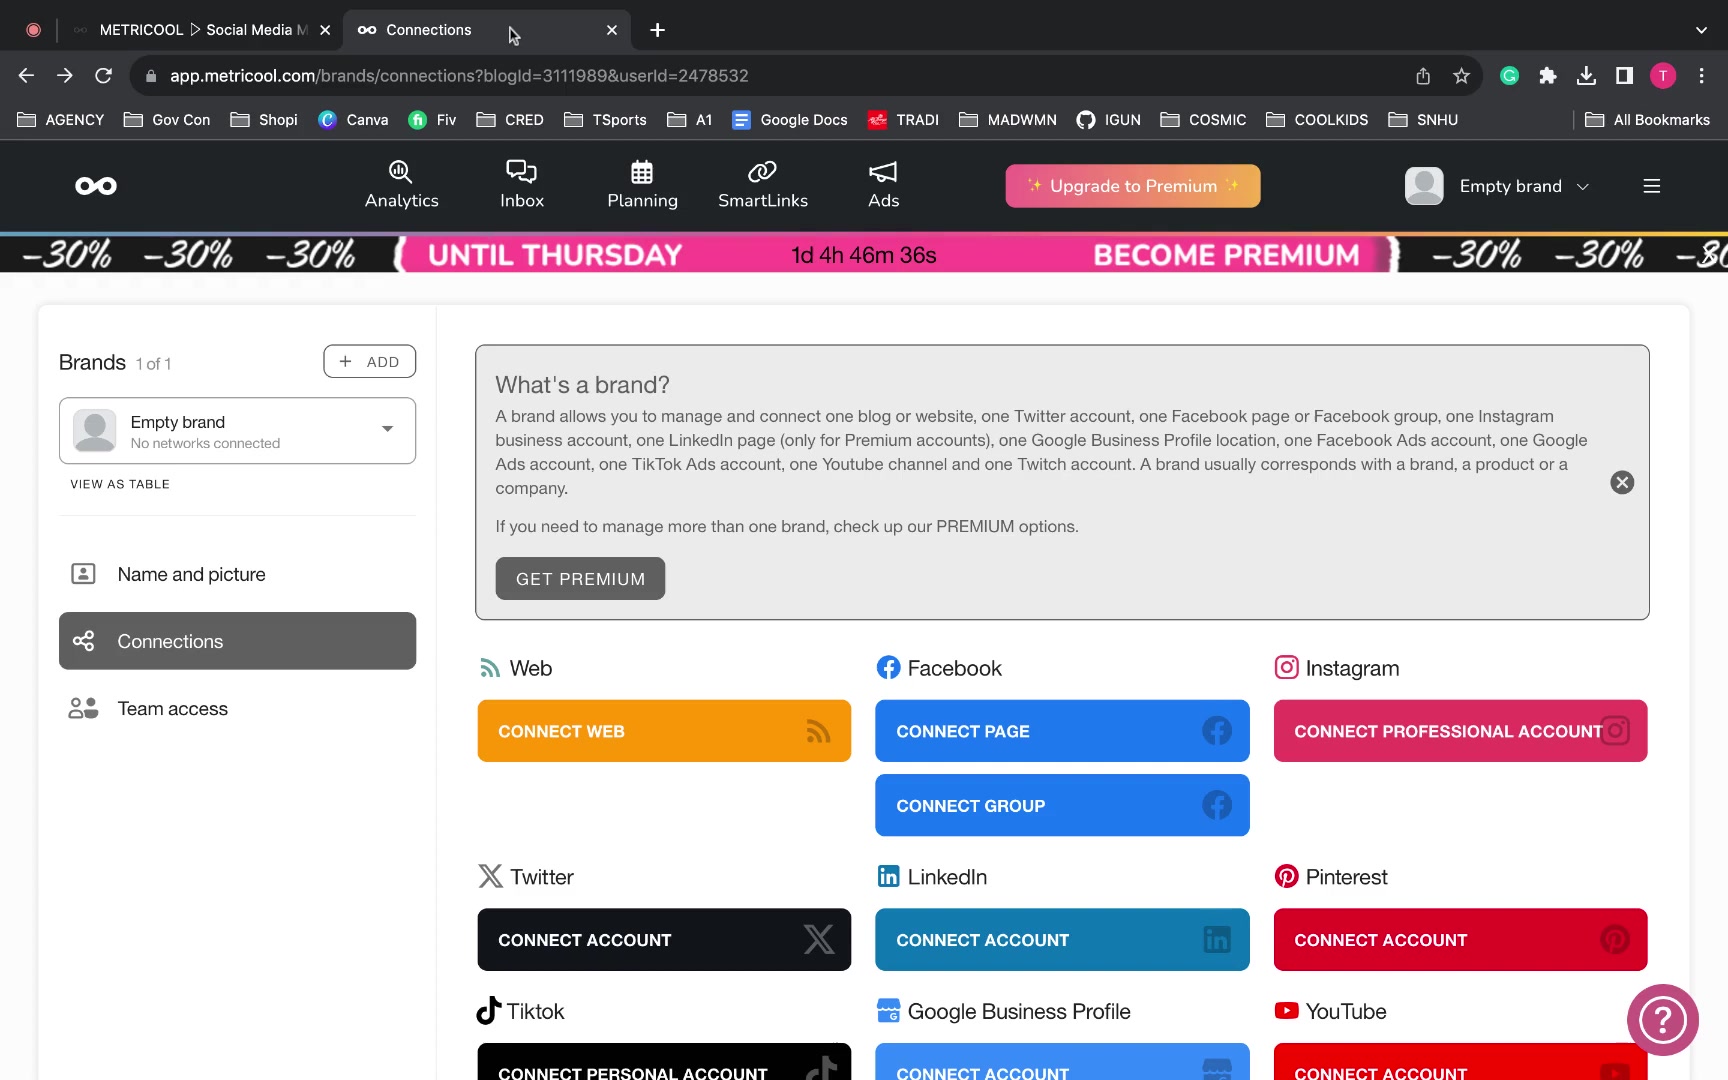The height and width of the screenshot is (1080, 1728).
Task: Click the help question mark bubble
Action: (x=1662, y=1020)
